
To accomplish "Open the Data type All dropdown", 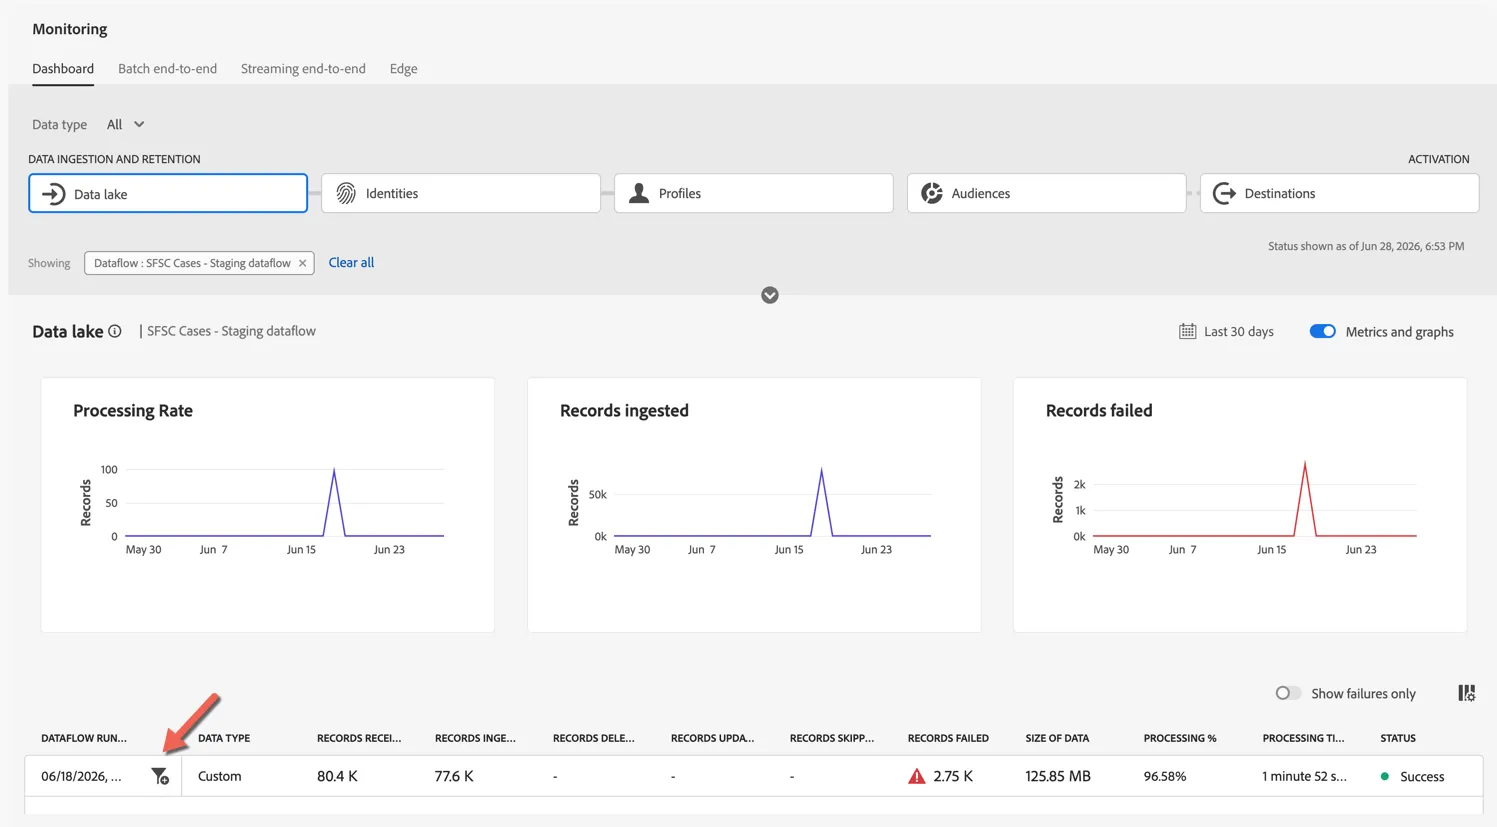I will 126,124.
